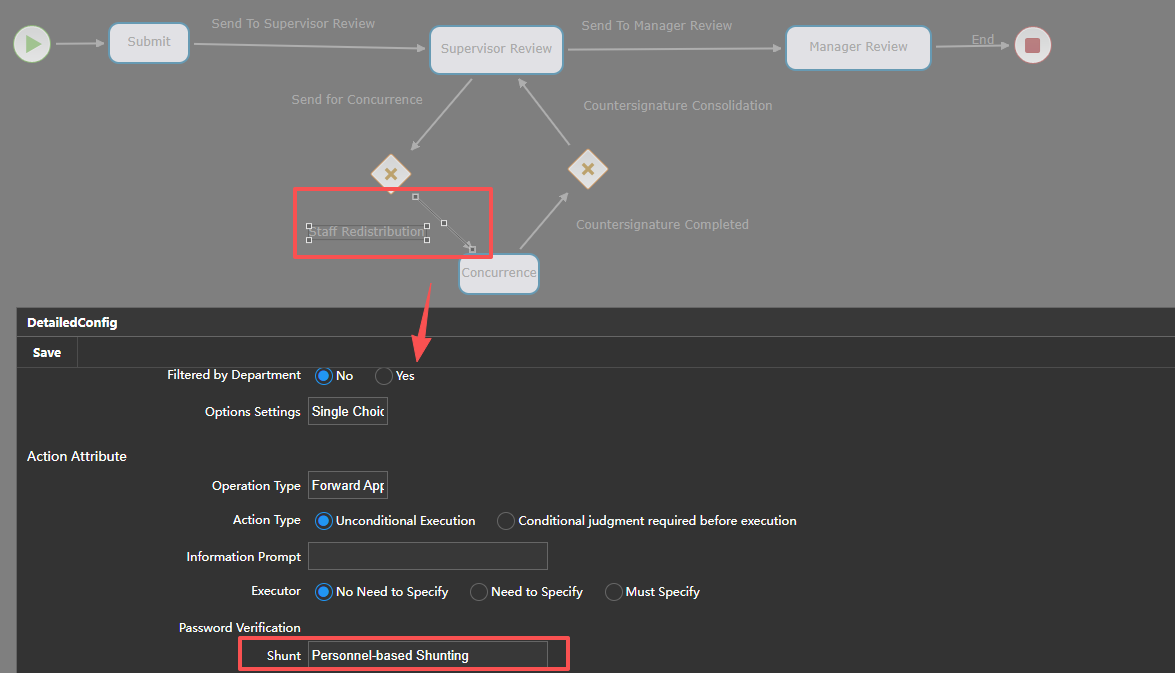Viewport: 1175px width, 673px height.
Task: Open the Operation Type dropdown
Action: click(x=347, y=485)
